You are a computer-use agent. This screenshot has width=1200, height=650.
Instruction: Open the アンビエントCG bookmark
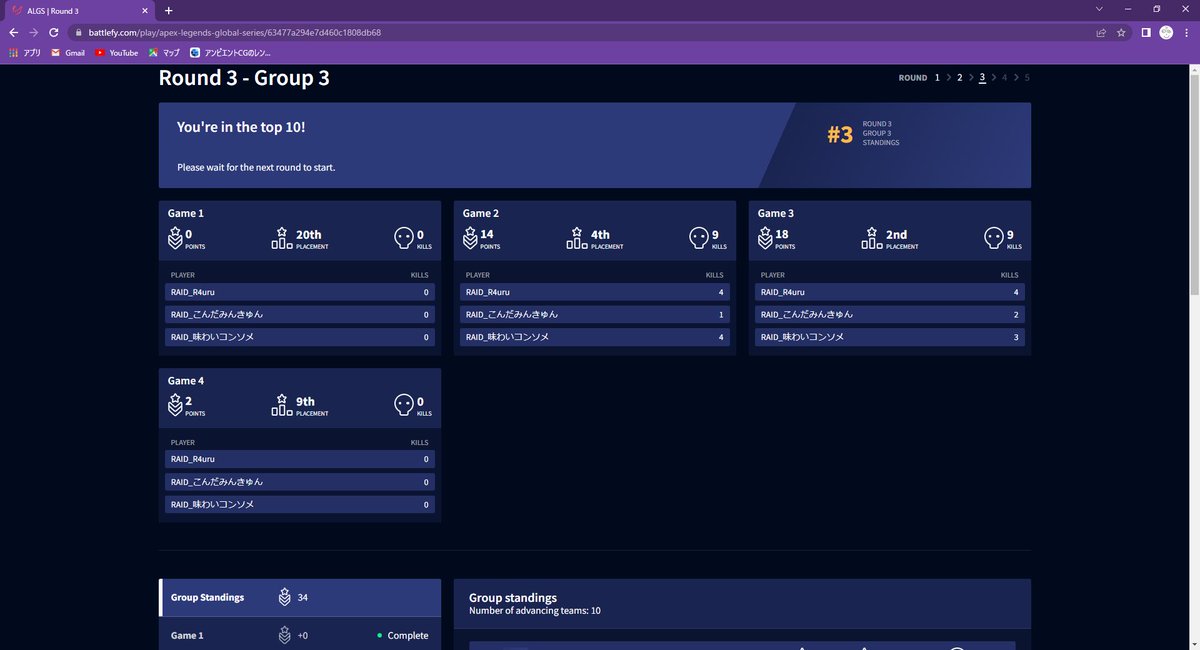click(195, 52)
